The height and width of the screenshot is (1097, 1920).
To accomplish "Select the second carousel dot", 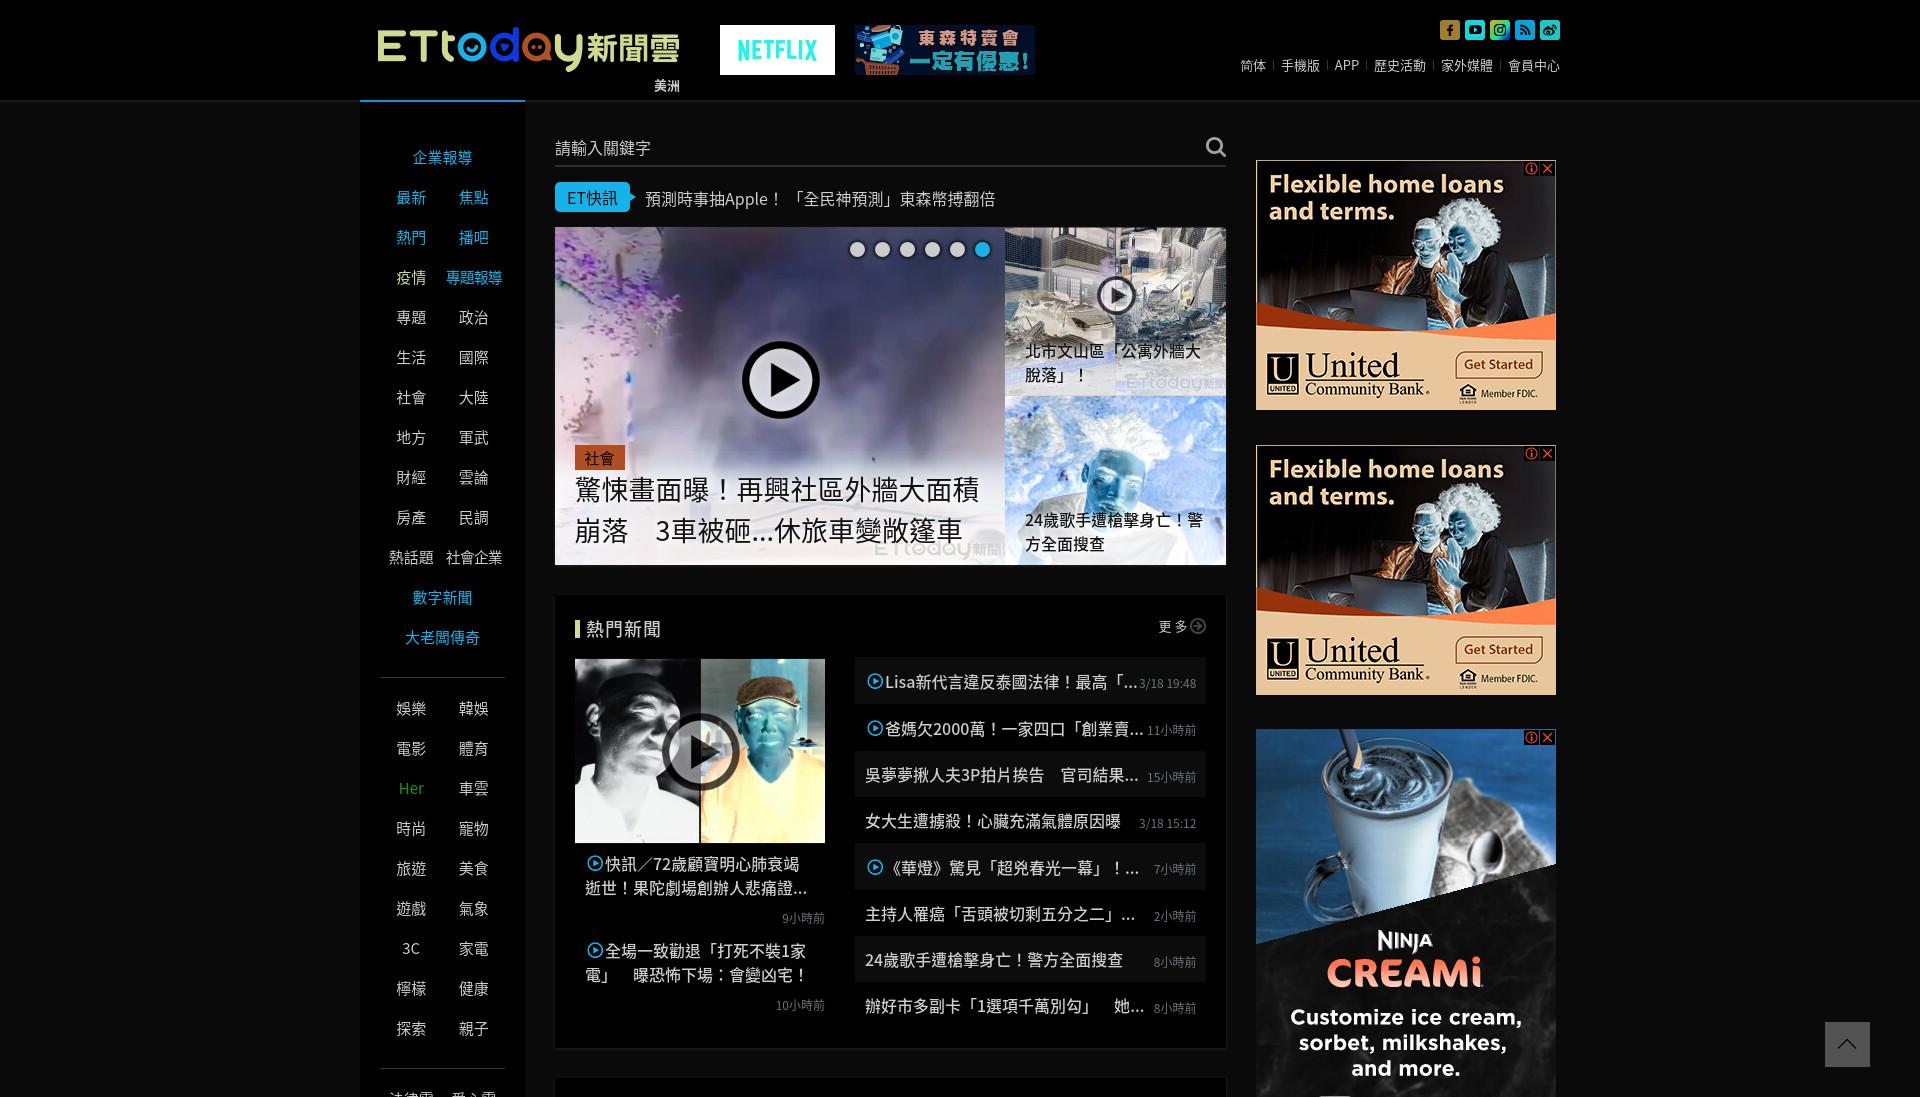I will pyautogui.click(x=882, y=250).
